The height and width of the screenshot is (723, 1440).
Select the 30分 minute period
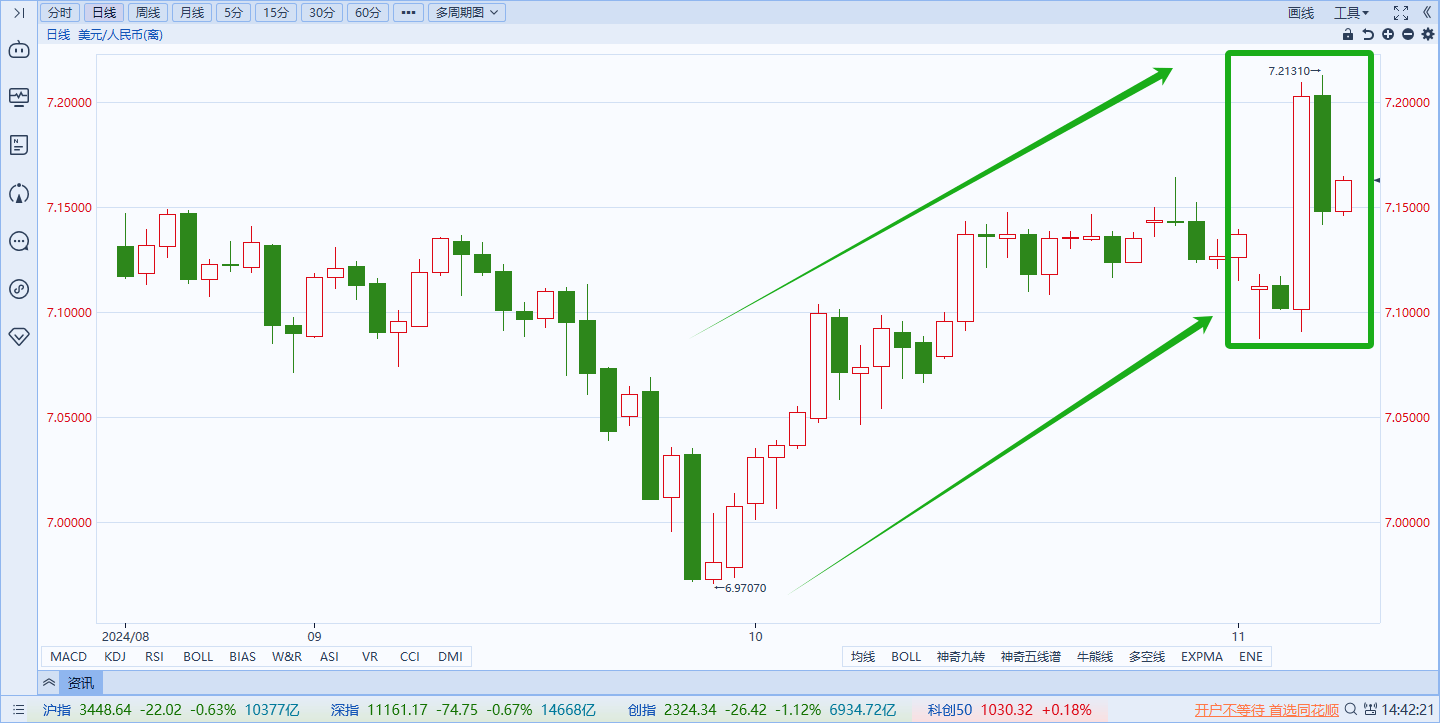[321, 13]
